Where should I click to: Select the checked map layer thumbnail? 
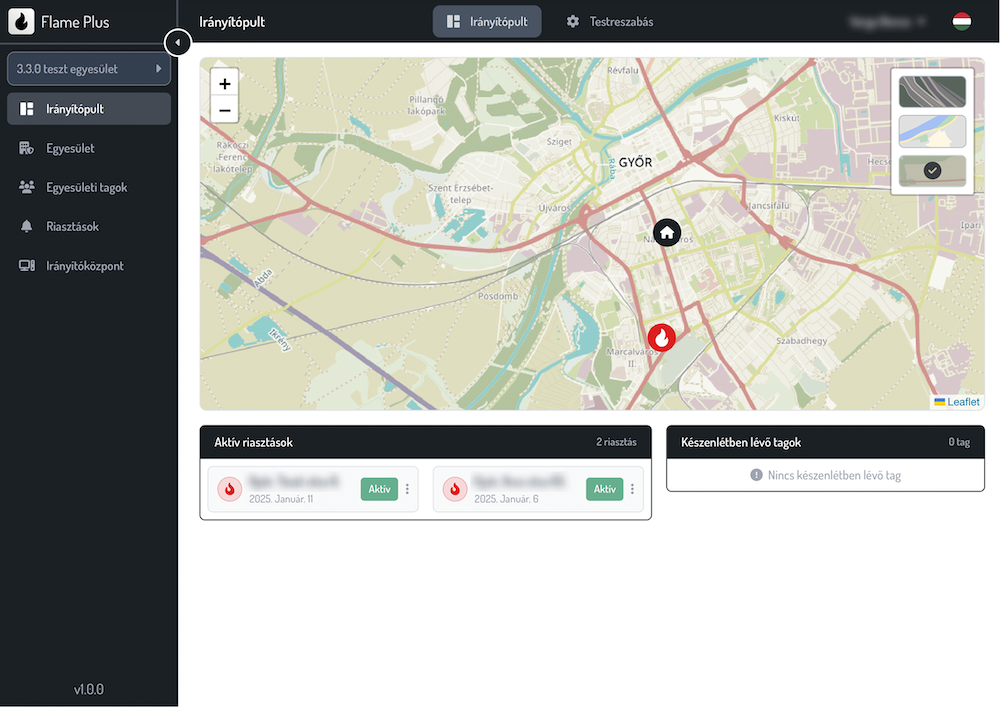pyautogui.click(x=932, y=171)
